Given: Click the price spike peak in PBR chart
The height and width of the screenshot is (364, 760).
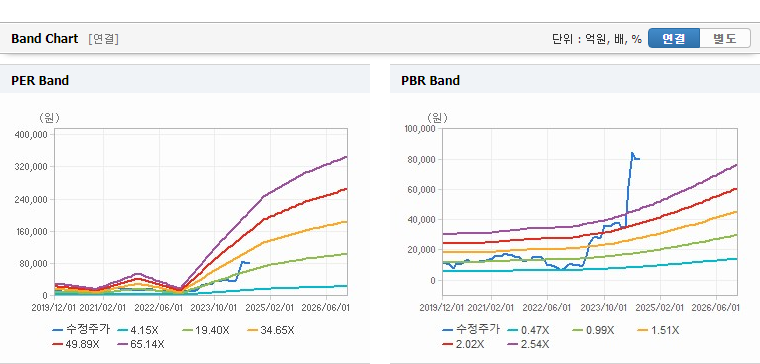Looking at the screenshot, I should (632, 153).
